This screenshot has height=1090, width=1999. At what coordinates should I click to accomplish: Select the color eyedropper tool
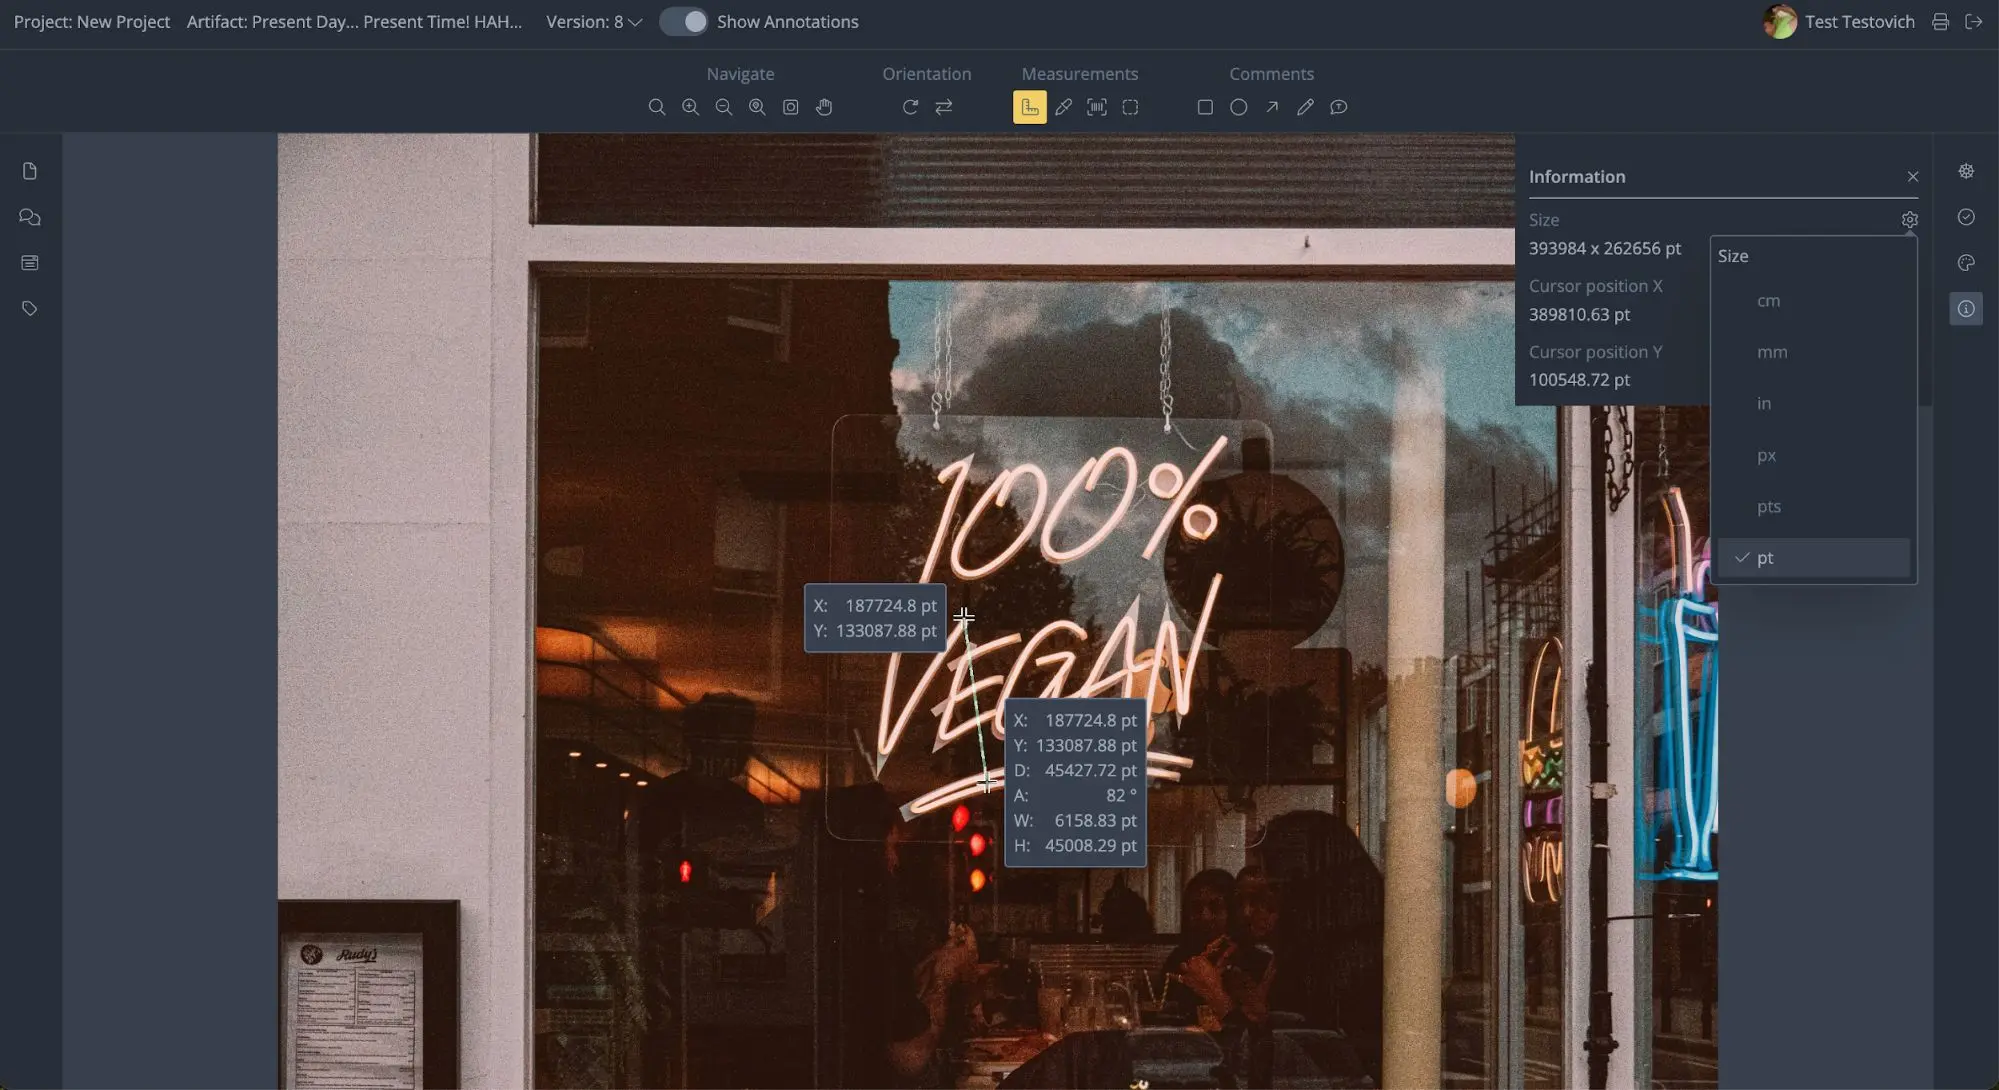[1063, 107]
